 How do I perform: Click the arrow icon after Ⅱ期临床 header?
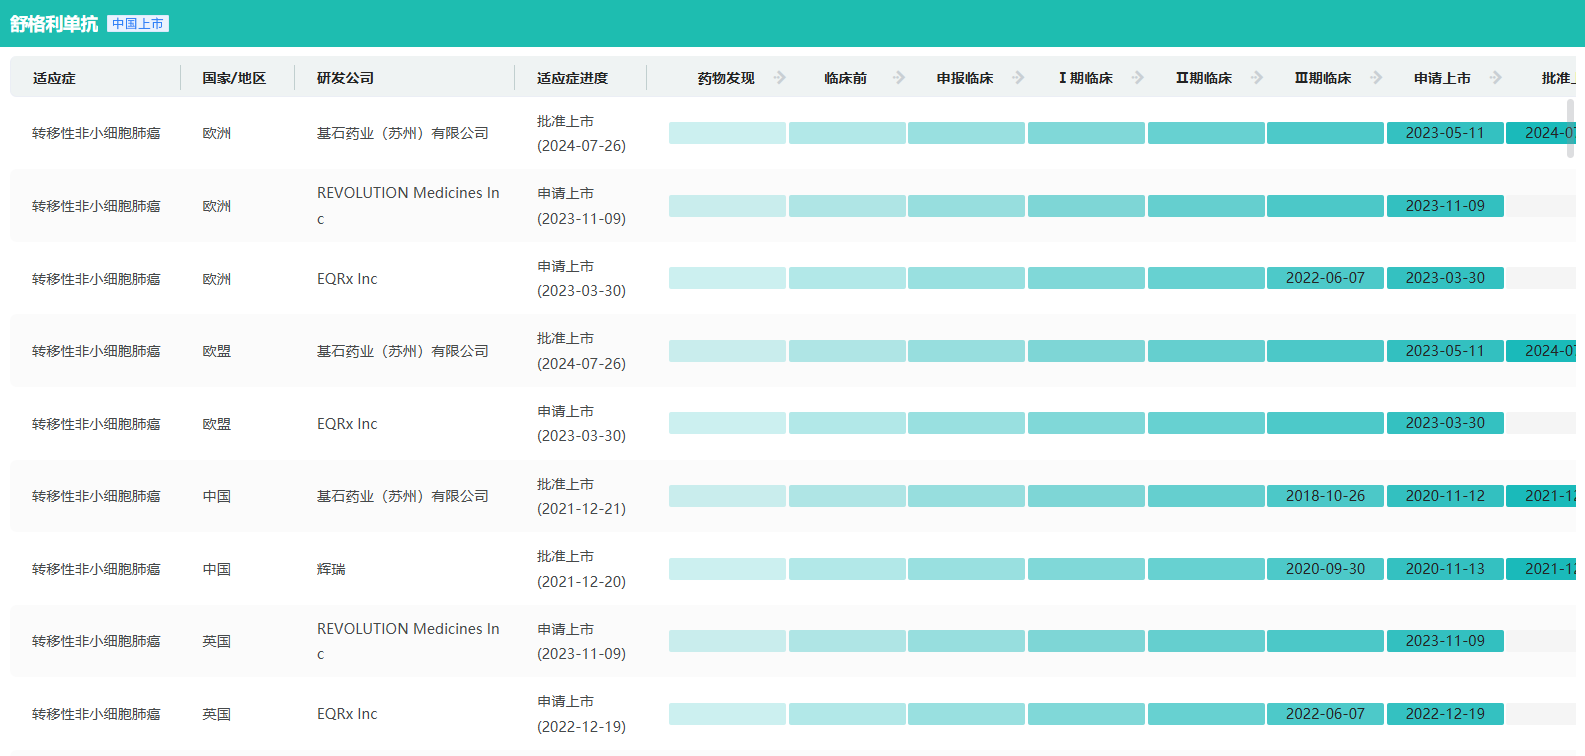1257,78
